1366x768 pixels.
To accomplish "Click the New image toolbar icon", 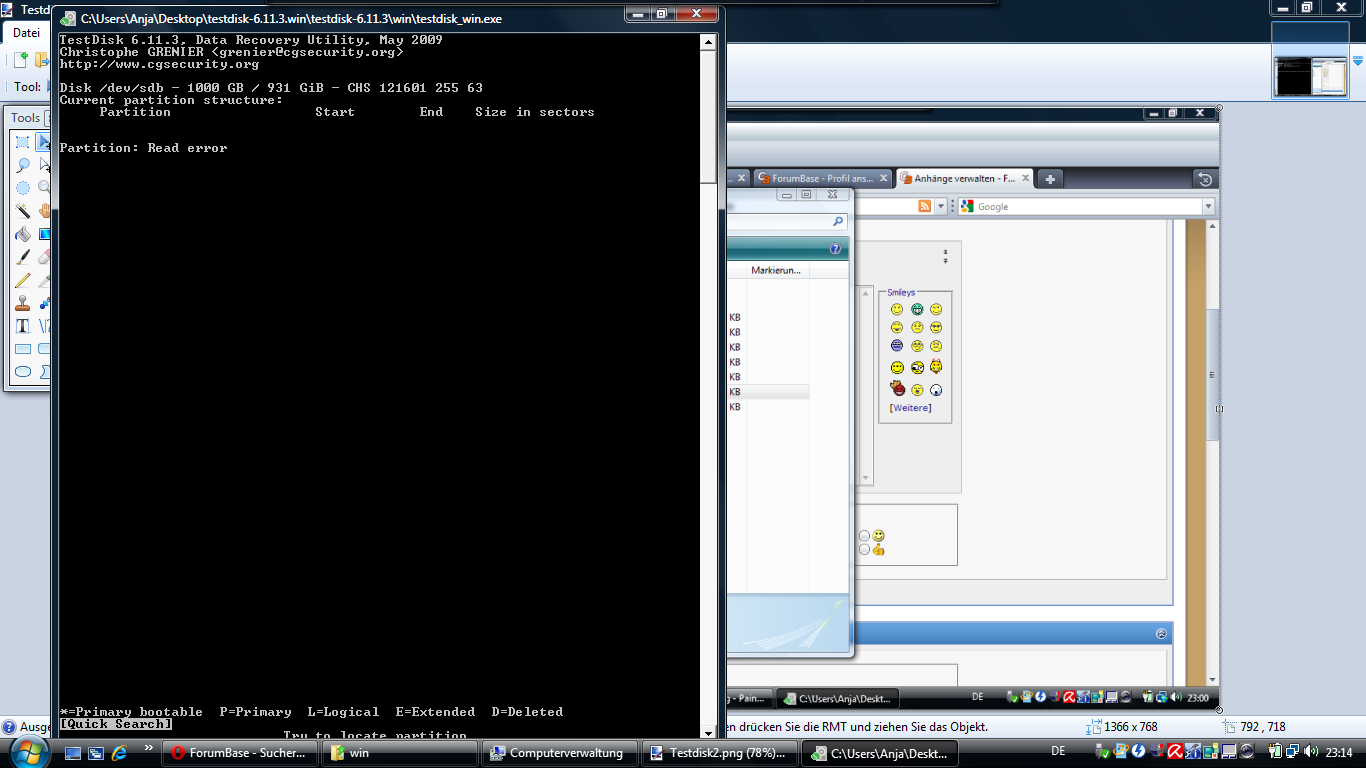I will click(x=20, y=60).
